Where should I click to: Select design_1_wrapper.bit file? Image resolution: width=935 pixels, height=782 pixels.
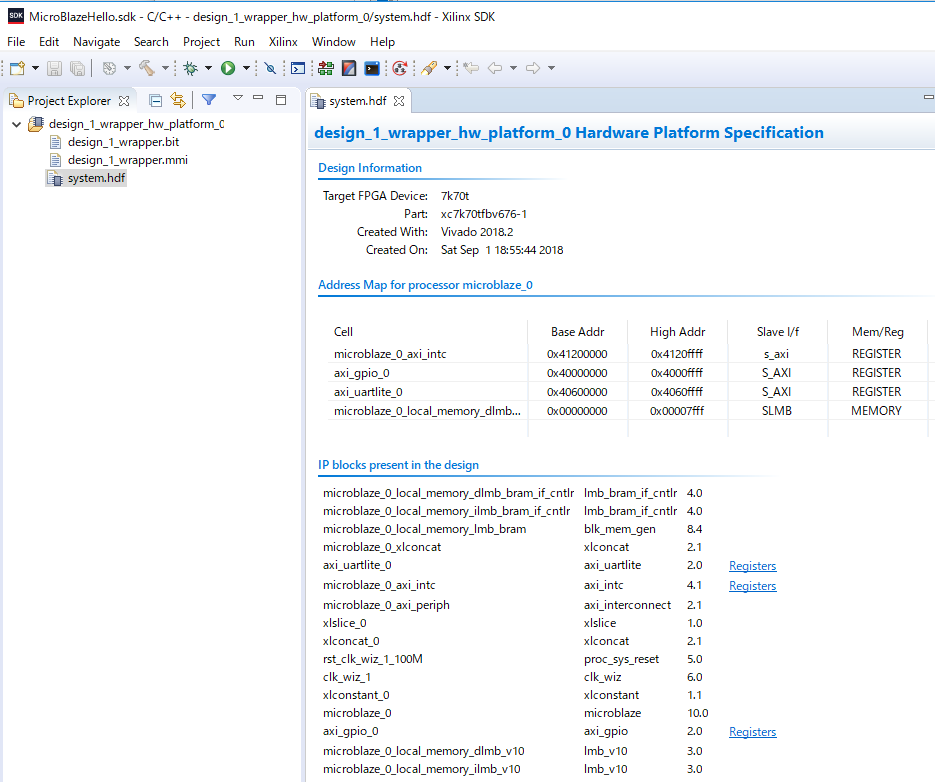[123, 142]
